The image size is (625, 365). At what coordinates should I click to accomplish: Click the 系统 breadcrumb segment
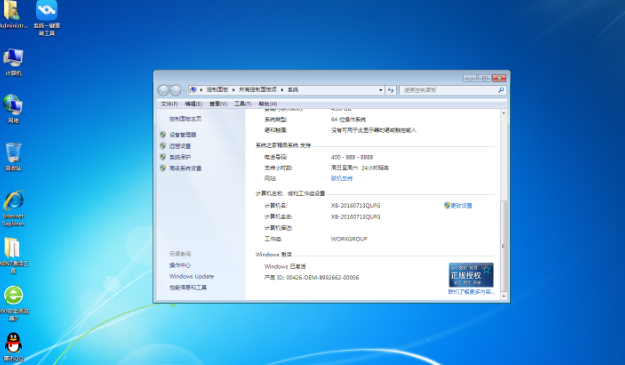coord(293,90)
